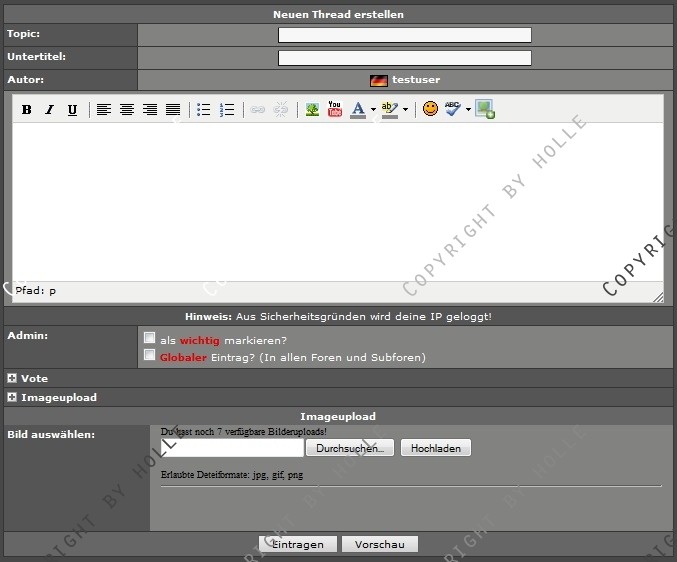Focus the Topic input field
Screen dimensions: 677x562
pos(404,35)
